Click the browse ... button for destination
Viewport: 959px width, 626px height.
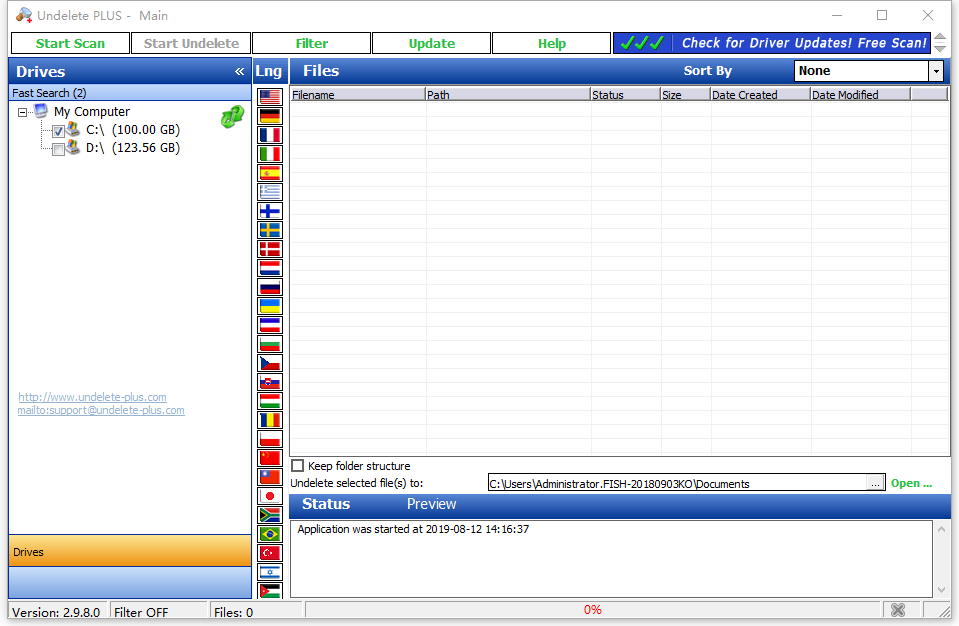click(x=875, y=484)
